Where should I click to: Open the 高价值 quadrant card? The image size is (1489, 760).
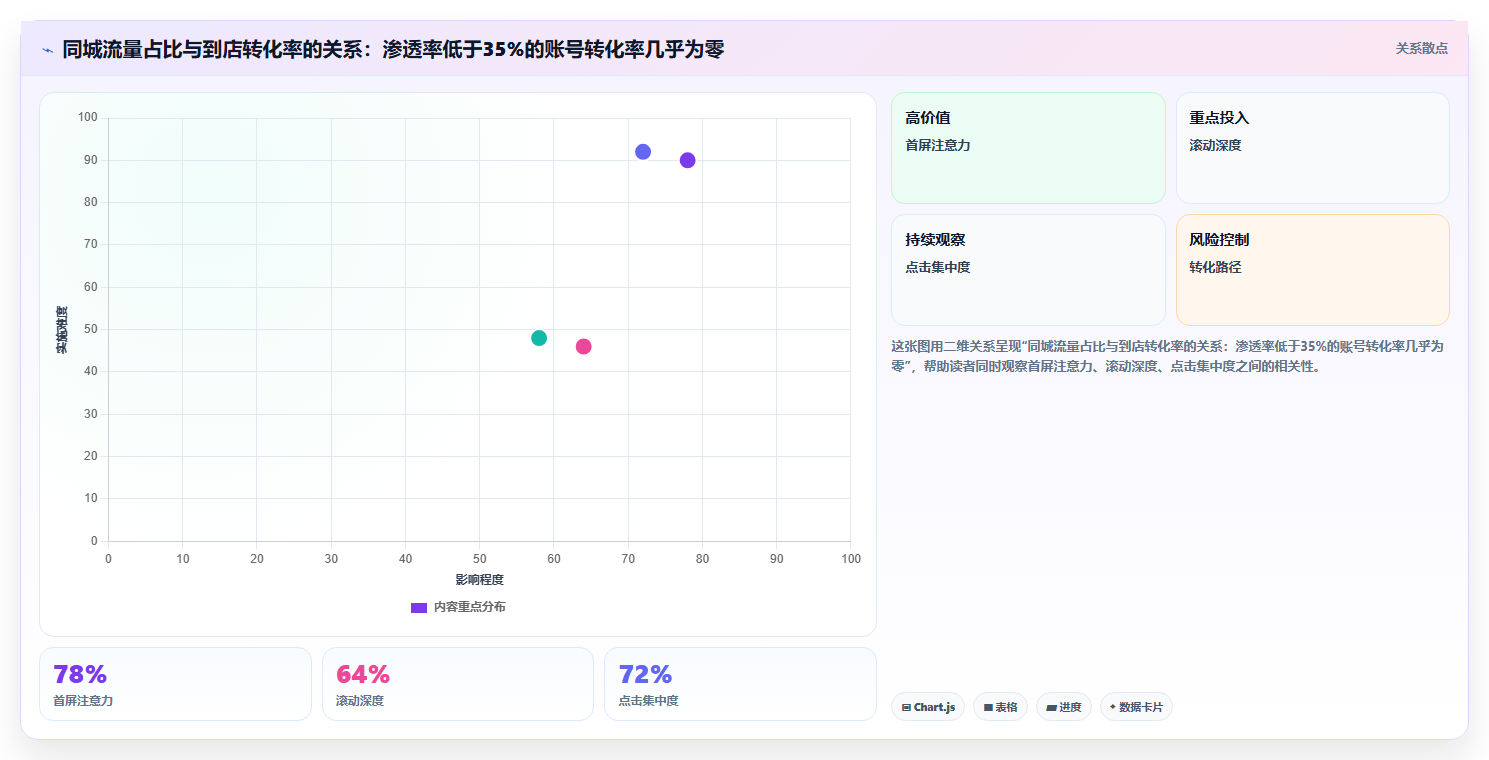1028,148
